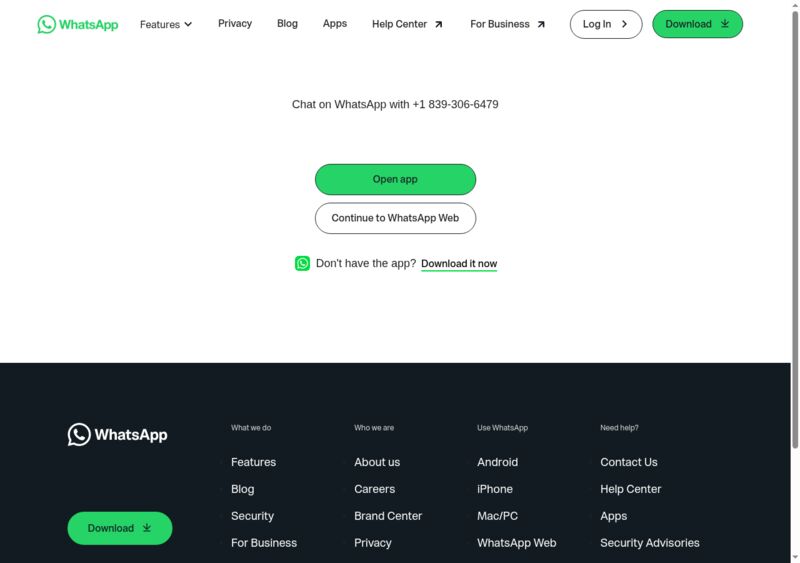Screen dimensions: 800x563
Task: Open the Mac/PC footer link
Action: coord(497,516)
